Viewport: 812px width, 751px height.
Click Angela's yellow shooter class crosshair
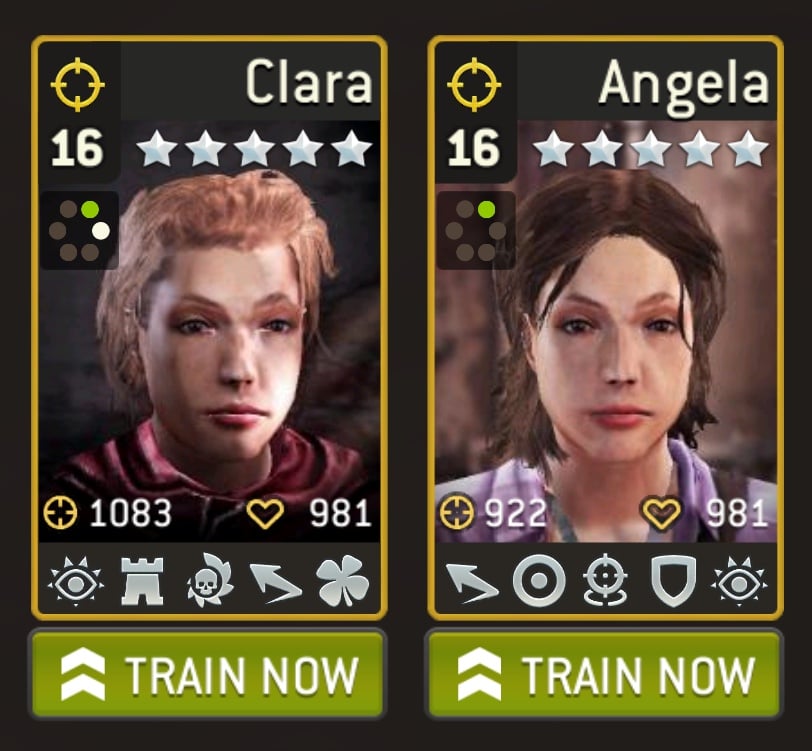[474, 84]
